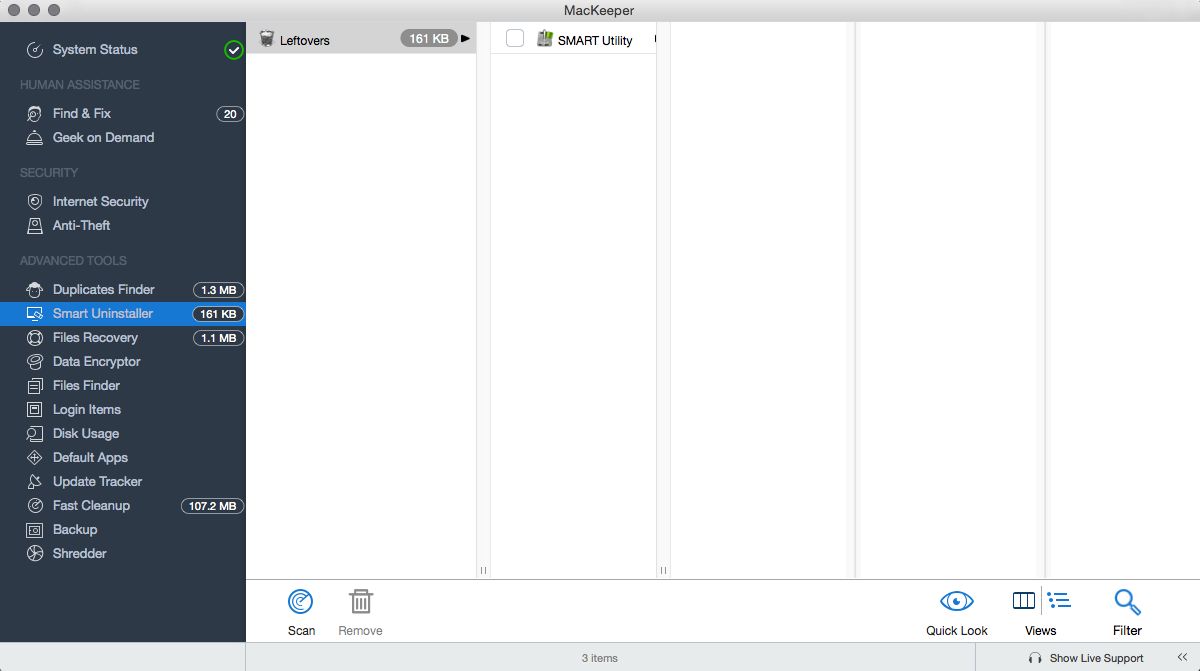Screen dimensions: 1200x671
Task: Click the Disk Usage icon
Action: [35, 433]
